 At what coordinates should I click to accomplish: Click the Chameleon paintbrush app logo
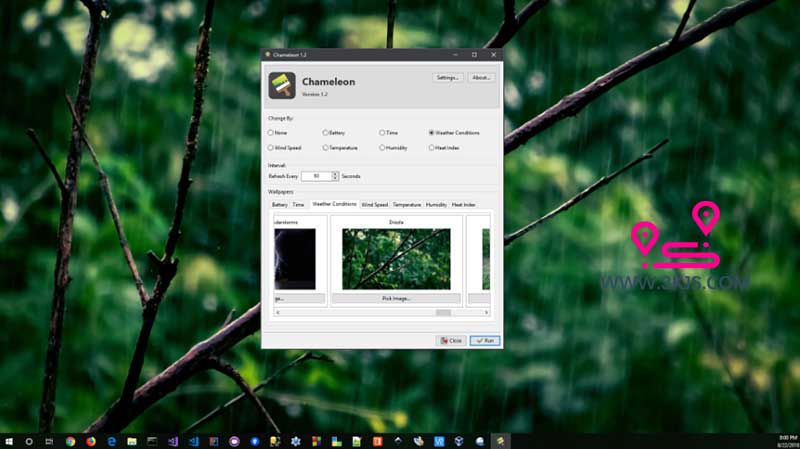coord(282,85)
